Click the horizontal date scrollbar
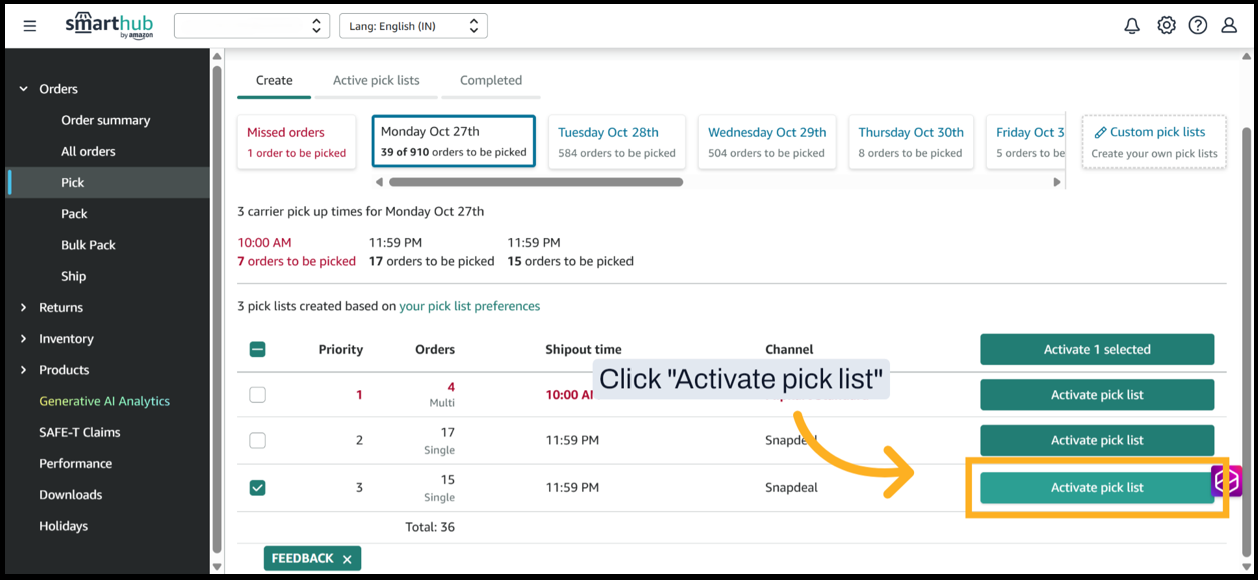Viewport: 1258px width, 580px height. coord(535,182)
